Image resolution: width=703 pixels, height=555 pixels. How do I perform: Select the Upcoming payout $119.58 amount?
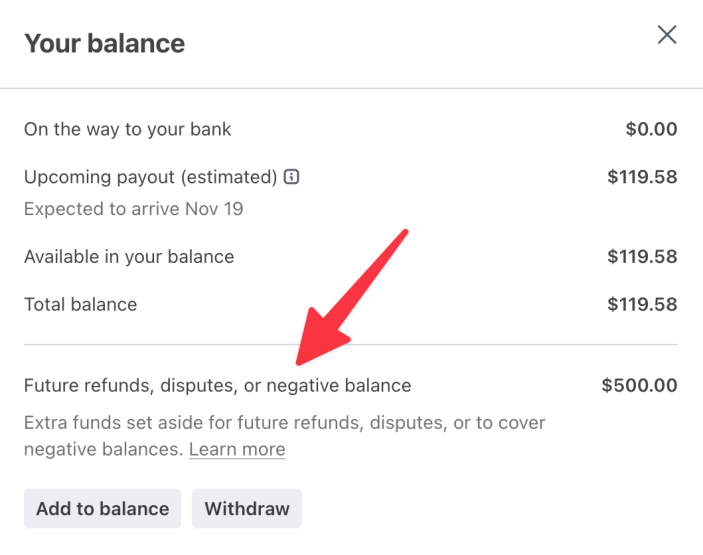coord(642,177)
